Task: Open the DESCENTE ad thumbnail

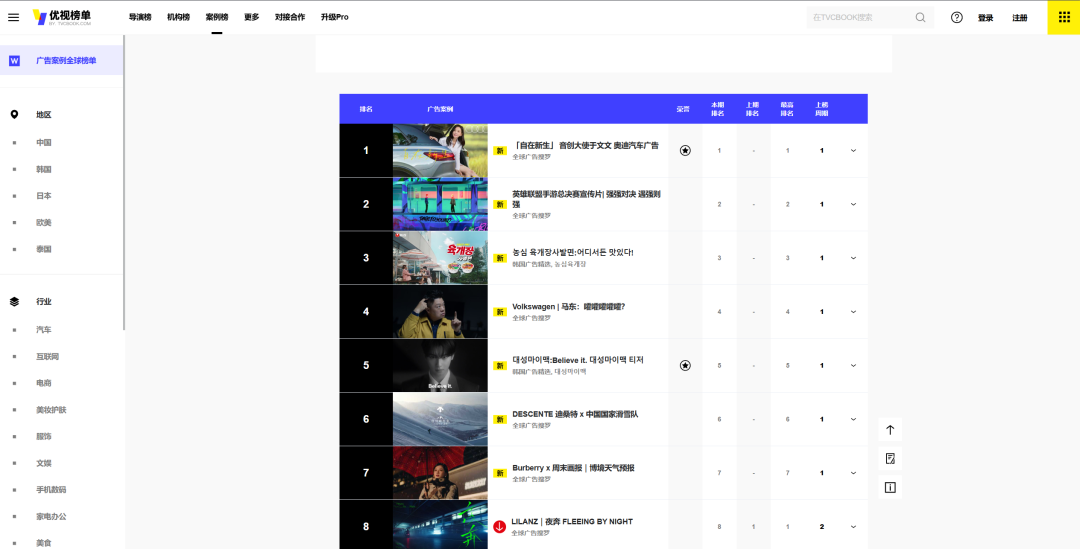Action: (x=440, y=419)
